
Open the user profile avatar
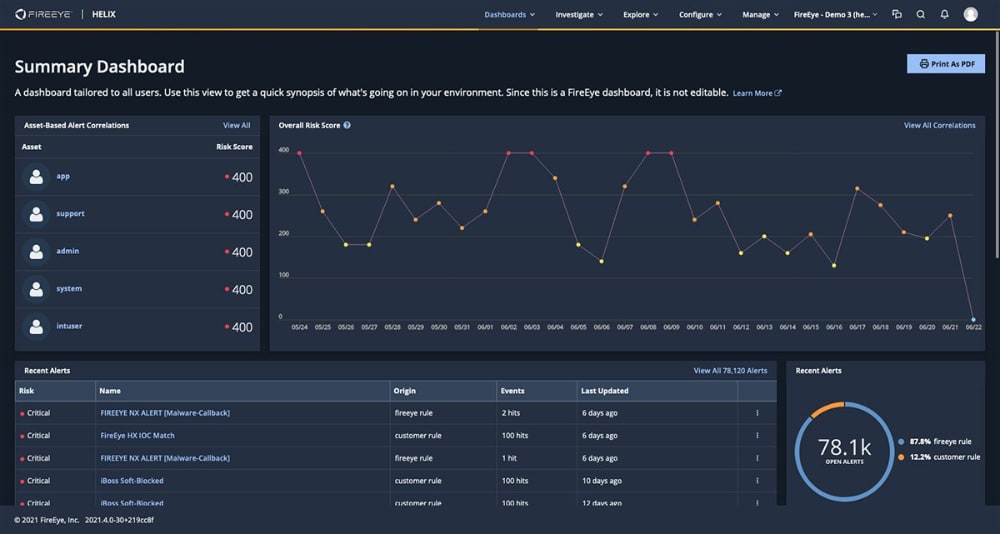(x=970, y=14)
